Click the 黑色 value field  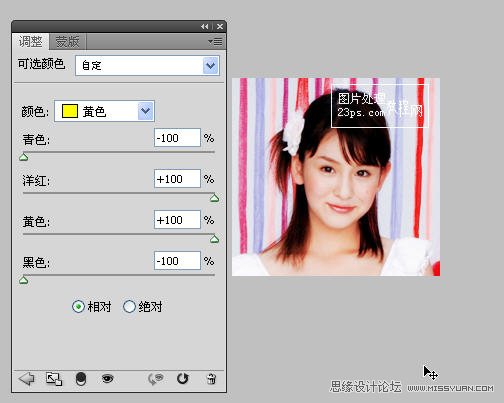(x=177, y=261)
